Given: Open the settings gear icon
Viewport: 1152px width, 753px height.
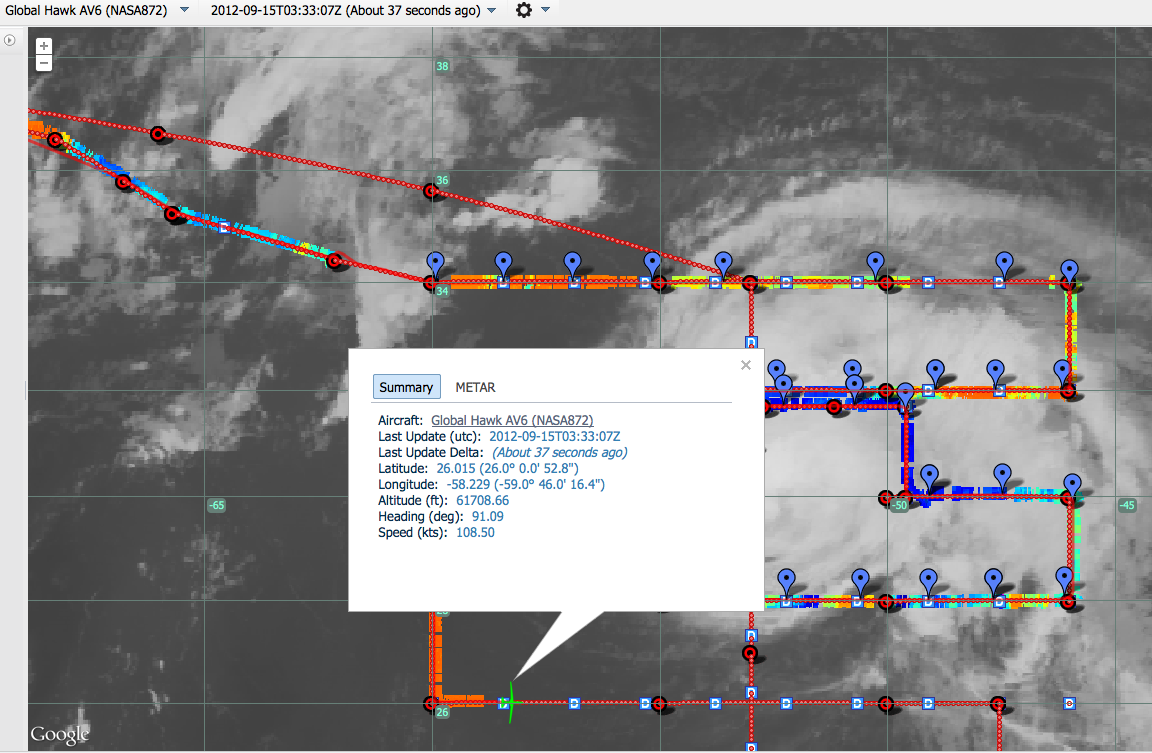Looking at the screenshot, I should (524, 10).
